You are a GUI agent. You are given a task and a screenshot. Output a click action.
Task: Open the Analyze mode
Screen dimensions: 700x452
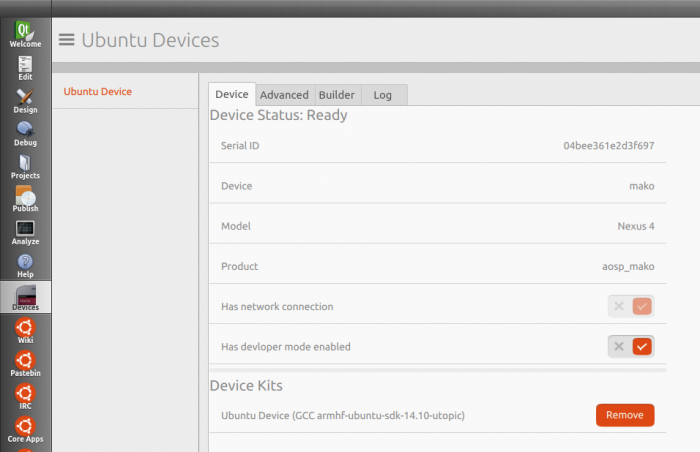click(x=25, y=233)
